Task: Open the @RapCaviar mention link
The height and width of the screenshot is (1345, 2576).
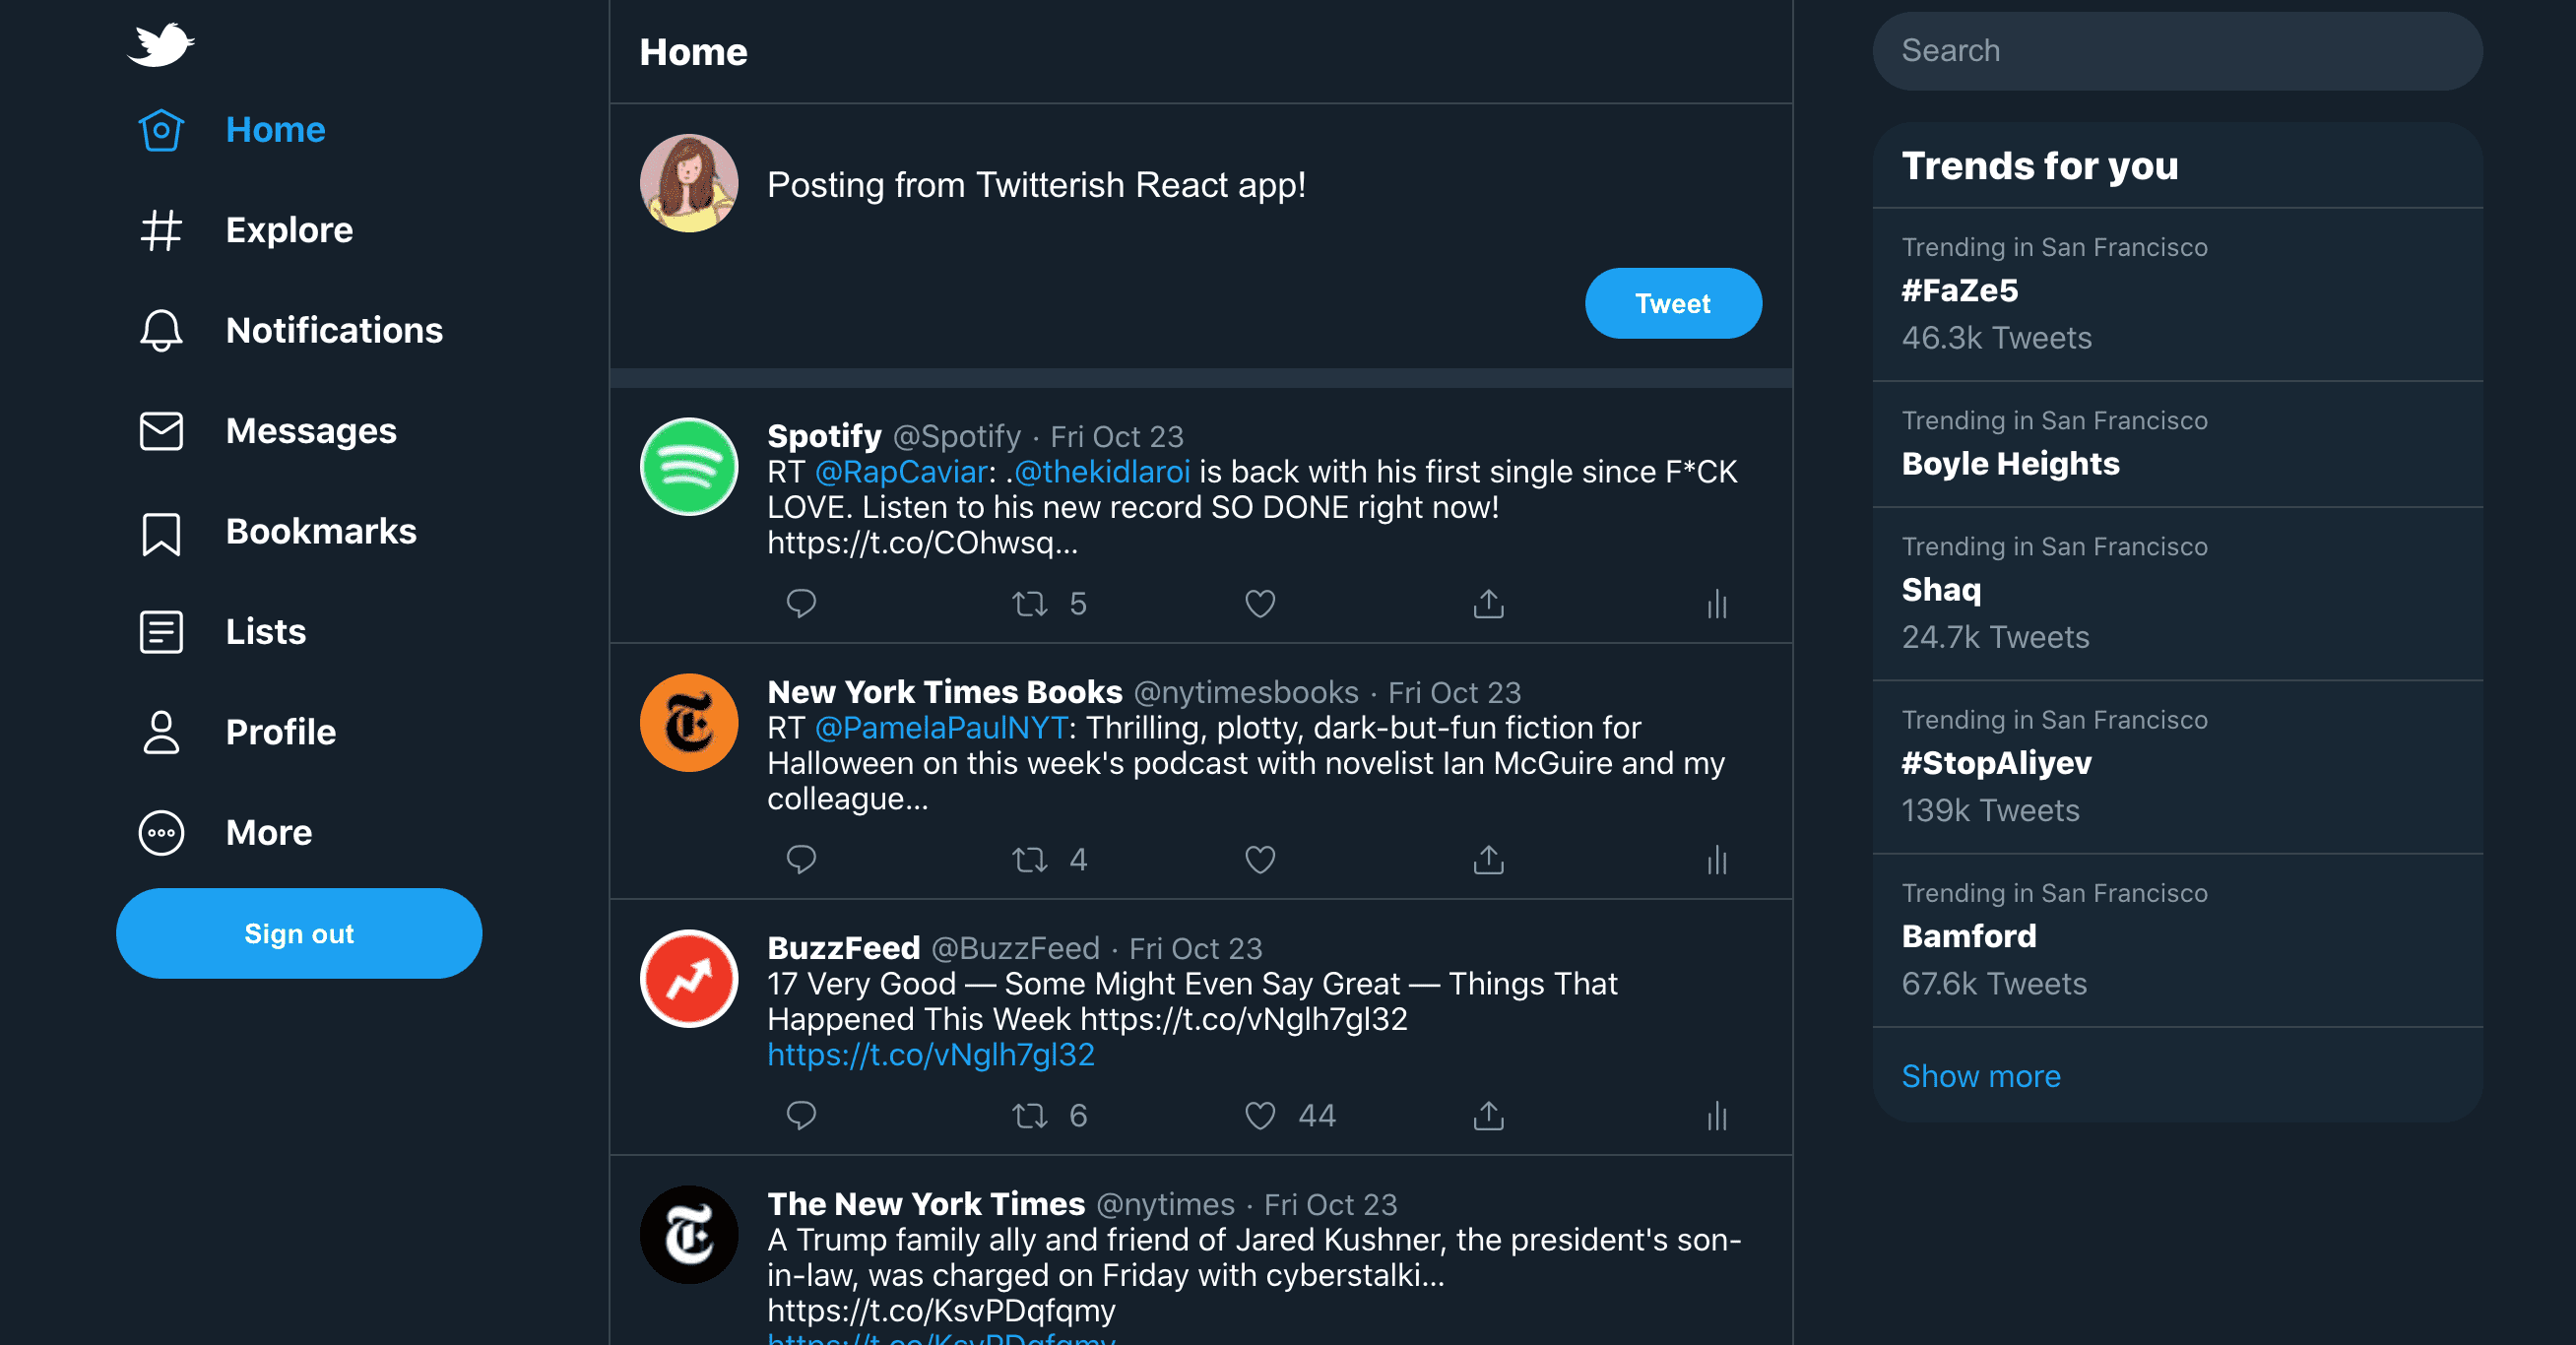Action: pos(900,472)
